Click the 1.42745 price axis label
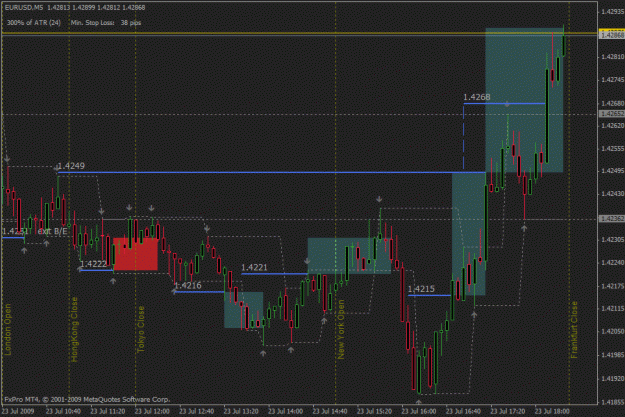The width and height of the screenshot is (625, 417). 613,80
